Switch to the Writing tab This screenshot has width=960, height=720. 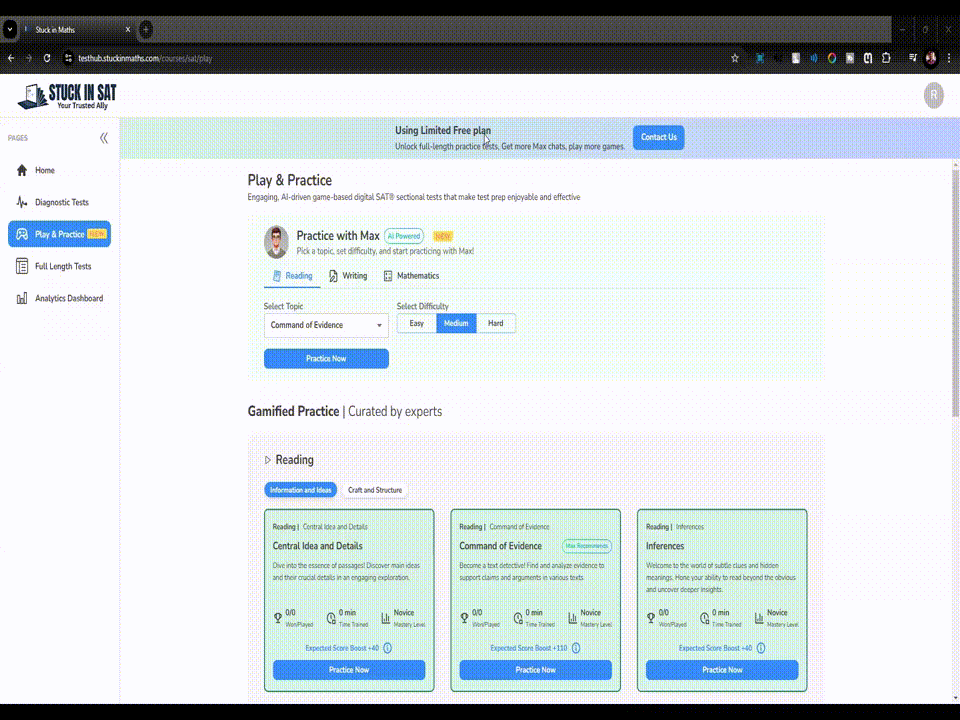click(x=348, y=276)
